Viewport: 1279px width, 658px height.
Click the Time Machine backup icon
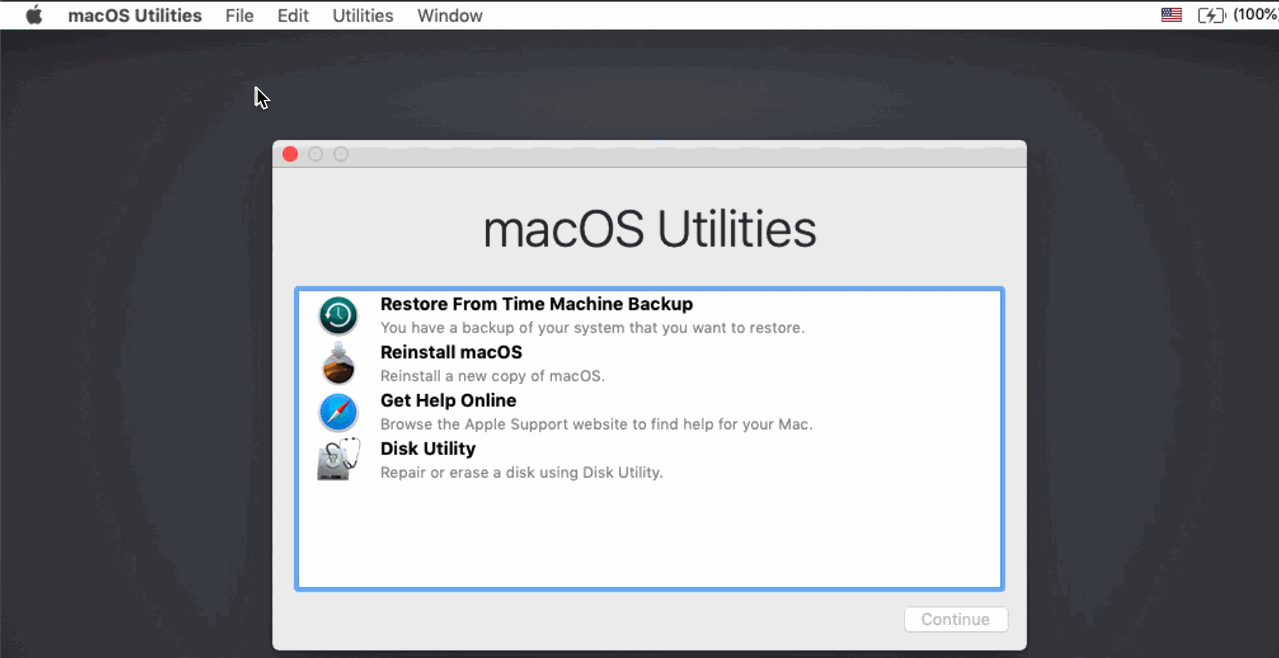tap(338, 315)
